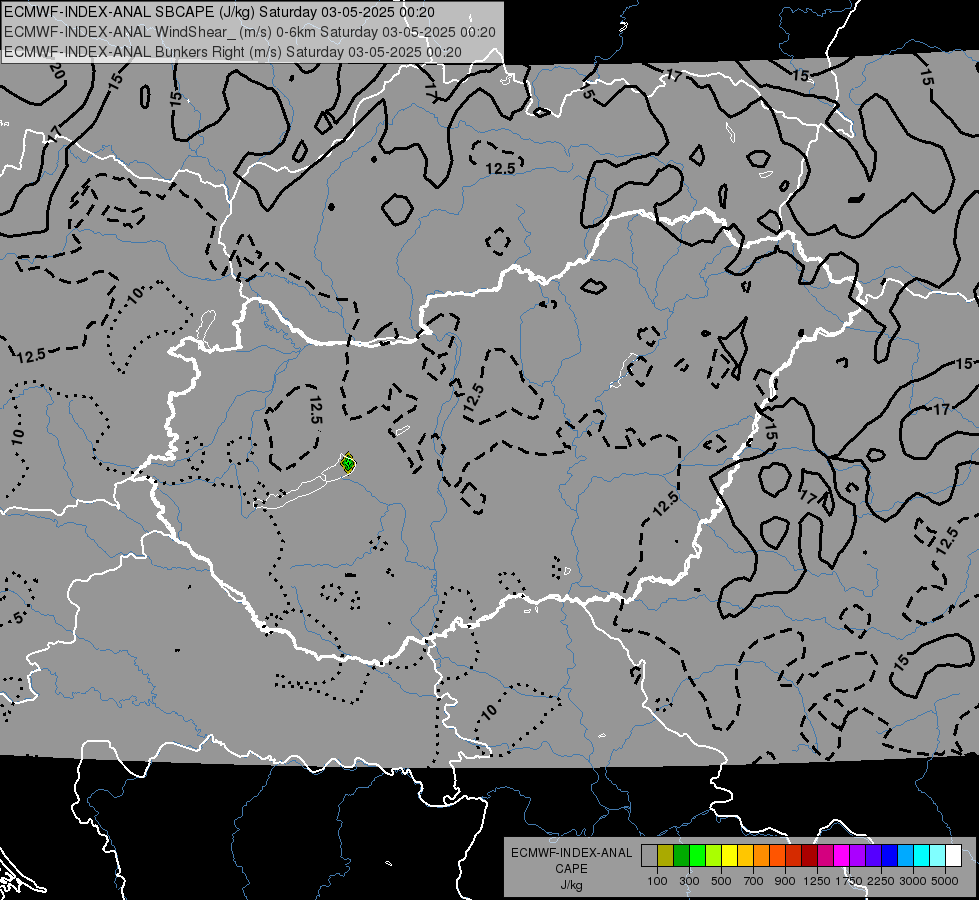Click the legend value 100
Image resolution: width=979 pixels, height=900 pixels.
tap(657, 881)
